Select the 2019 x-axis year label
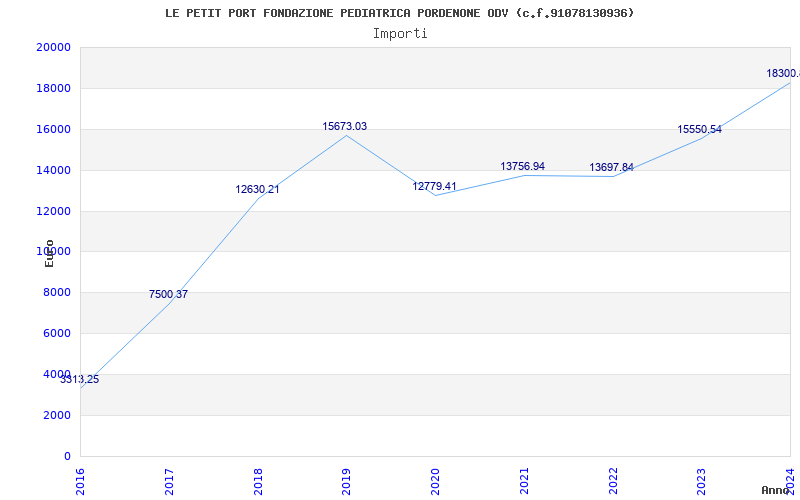Image resolution: width=800 pixels, height=500 pixels. [346, 480]
